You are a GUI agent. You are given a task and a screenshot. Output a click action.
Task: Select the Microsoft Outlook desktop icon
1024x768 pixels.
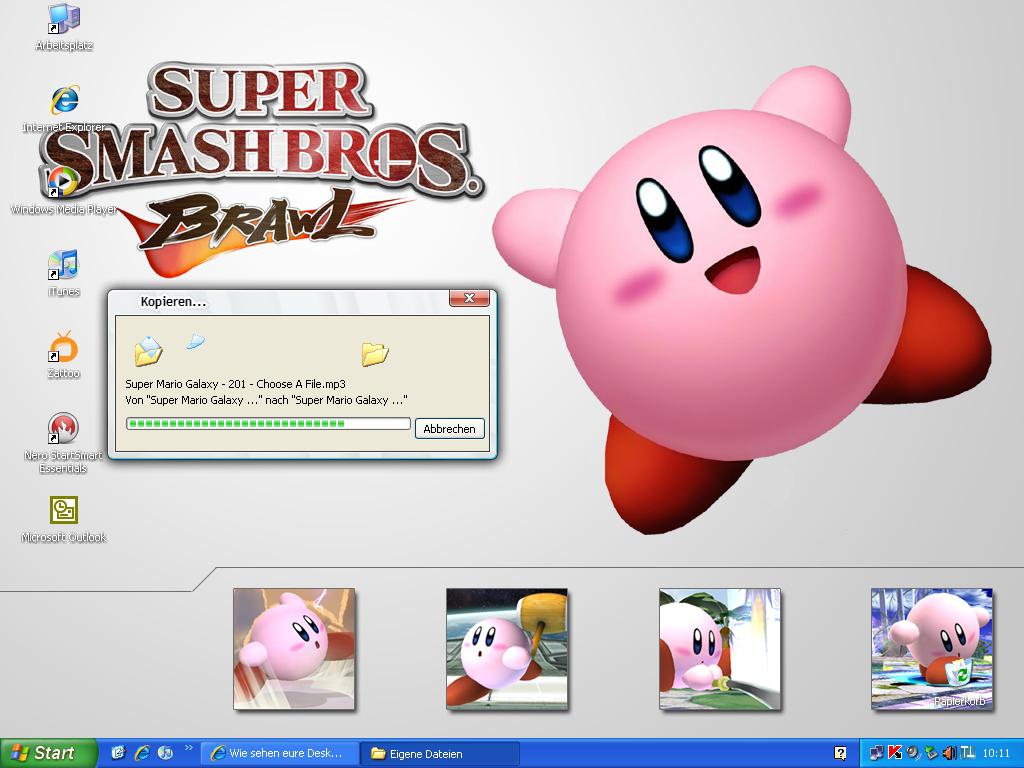point(64,511)
